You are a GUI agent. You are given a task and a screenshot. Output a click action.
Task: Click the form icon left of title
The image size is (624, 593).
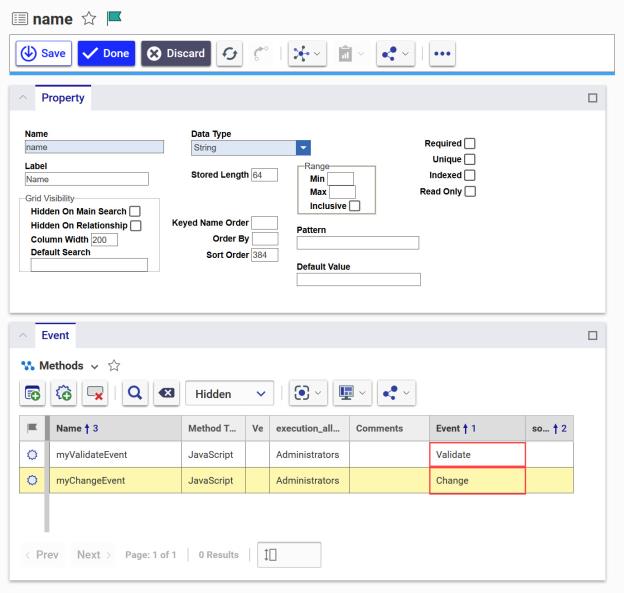pos(20,19)
